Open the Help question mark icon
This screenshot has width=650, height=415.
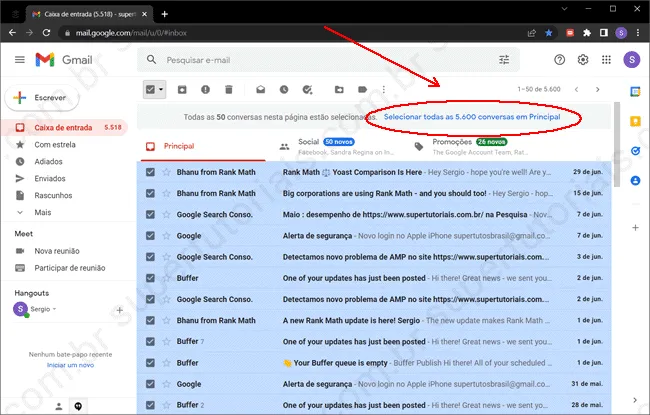559,60
